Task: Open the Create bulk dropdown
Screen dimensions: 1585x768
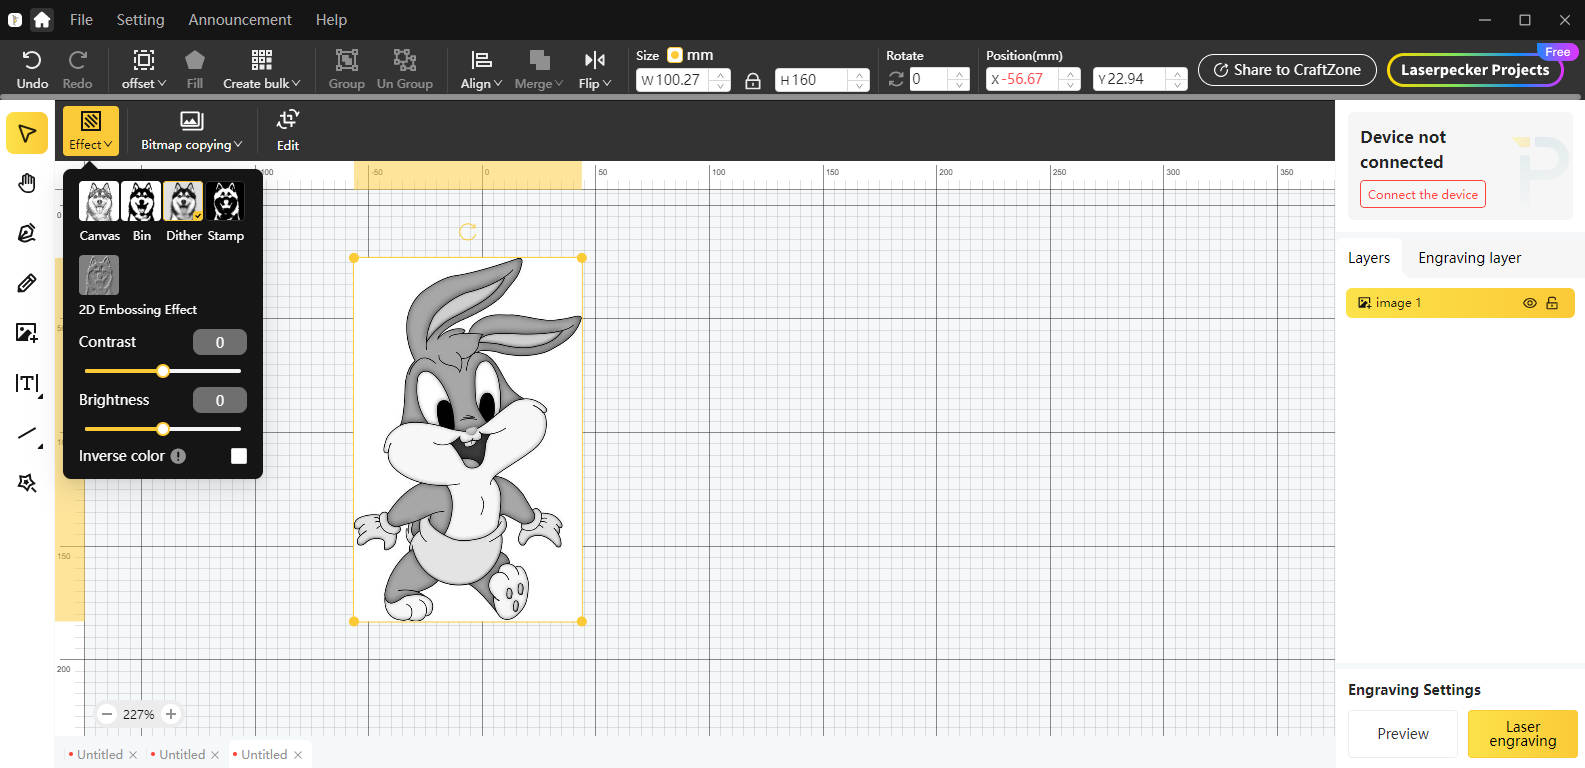Action: (x=261, y=69)
